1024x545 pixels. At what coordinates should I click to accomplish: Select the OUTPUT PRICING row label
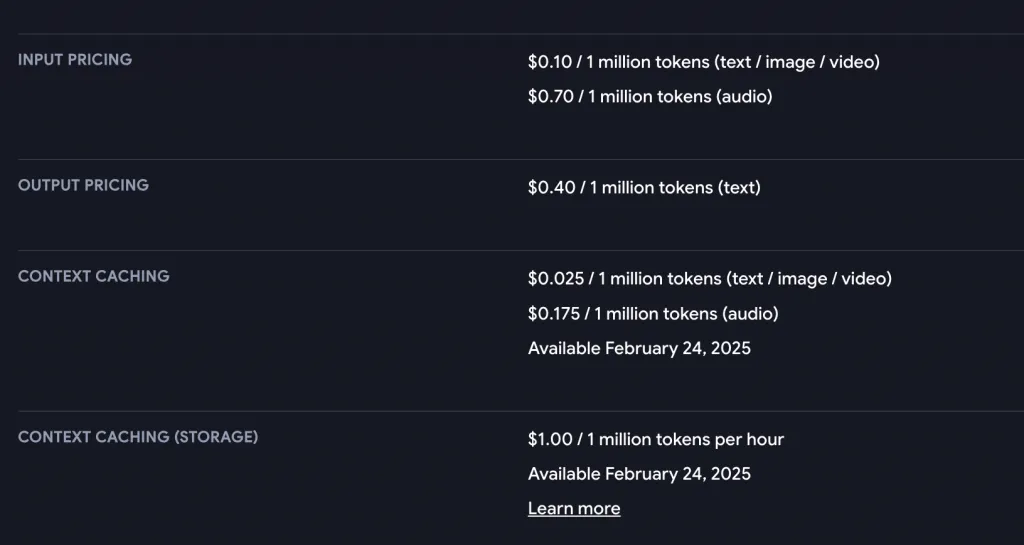[x=83, y=185]
